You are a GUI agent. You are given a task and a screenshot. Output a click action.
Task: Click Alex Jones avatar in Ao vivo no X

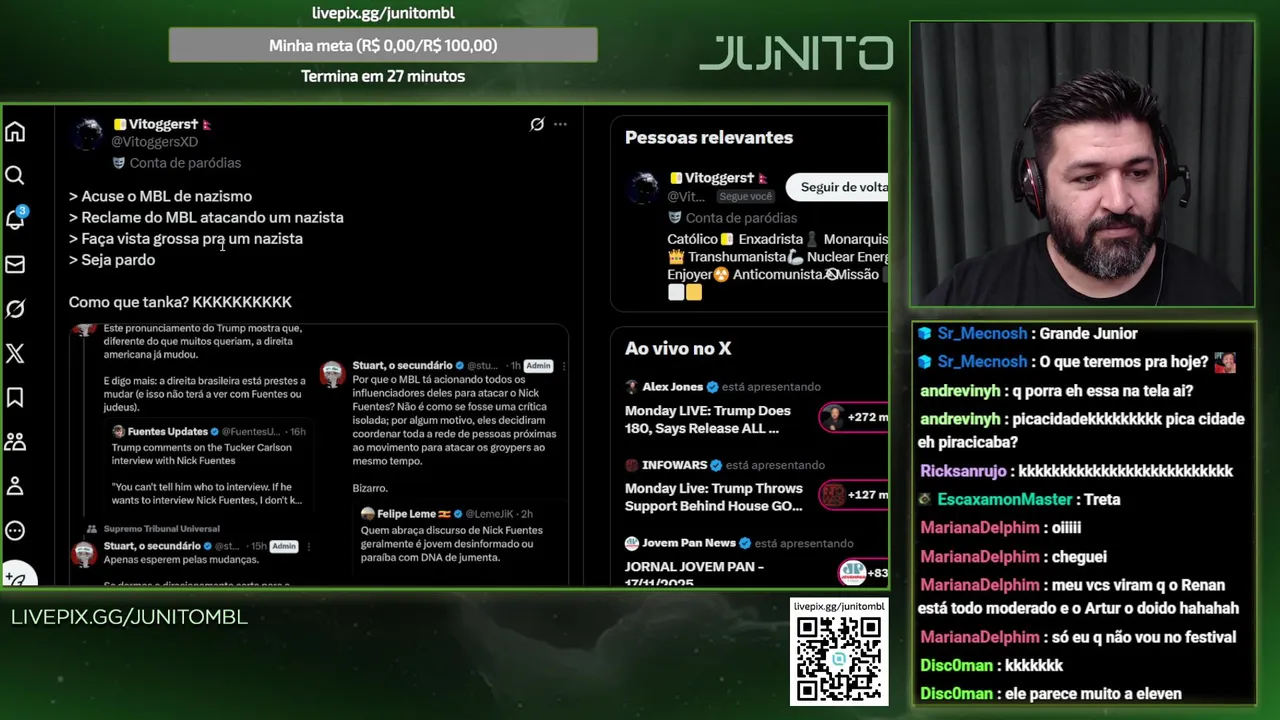[632, 387]
